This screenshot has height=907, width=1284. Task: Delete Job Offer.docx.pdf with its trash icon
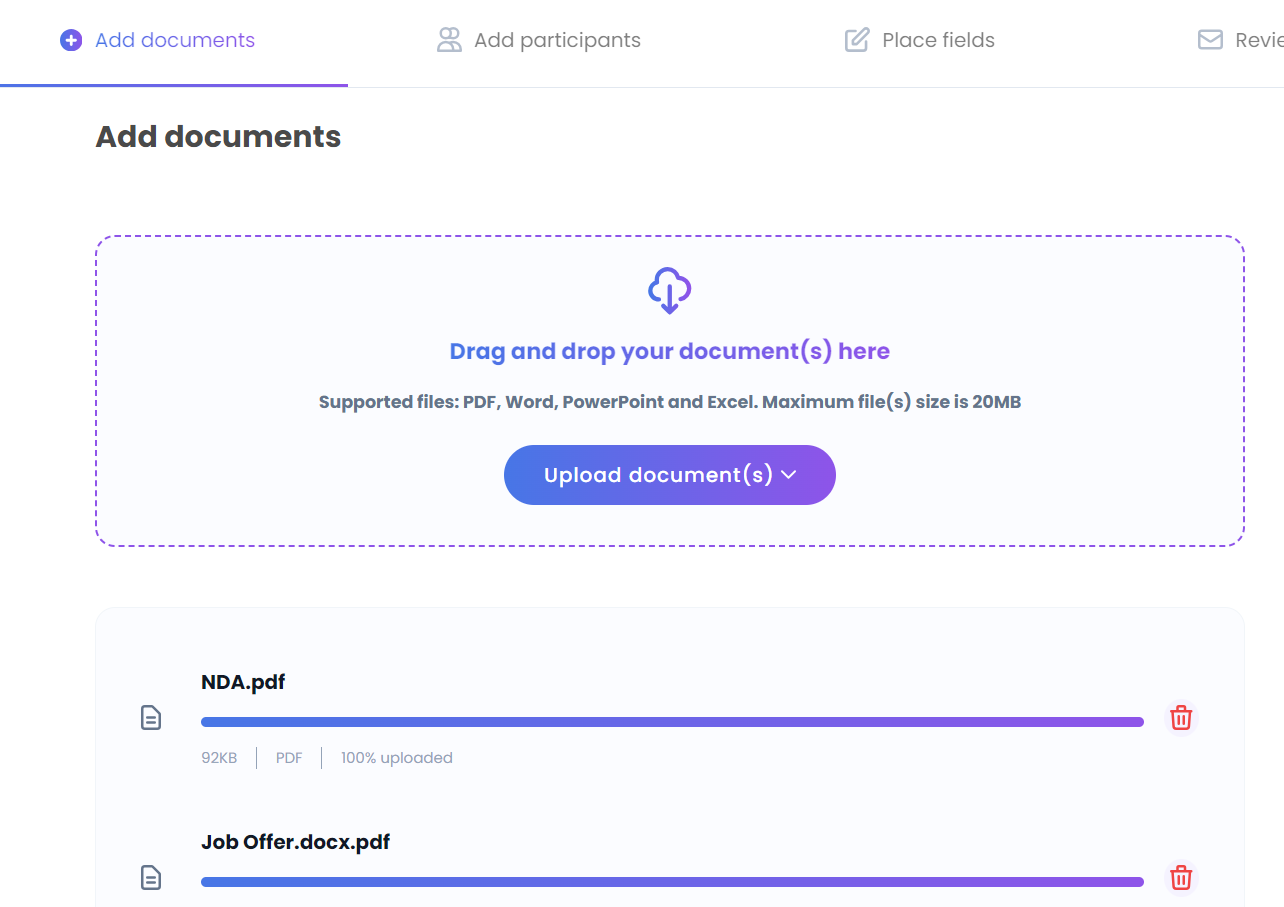point(1181,878)
